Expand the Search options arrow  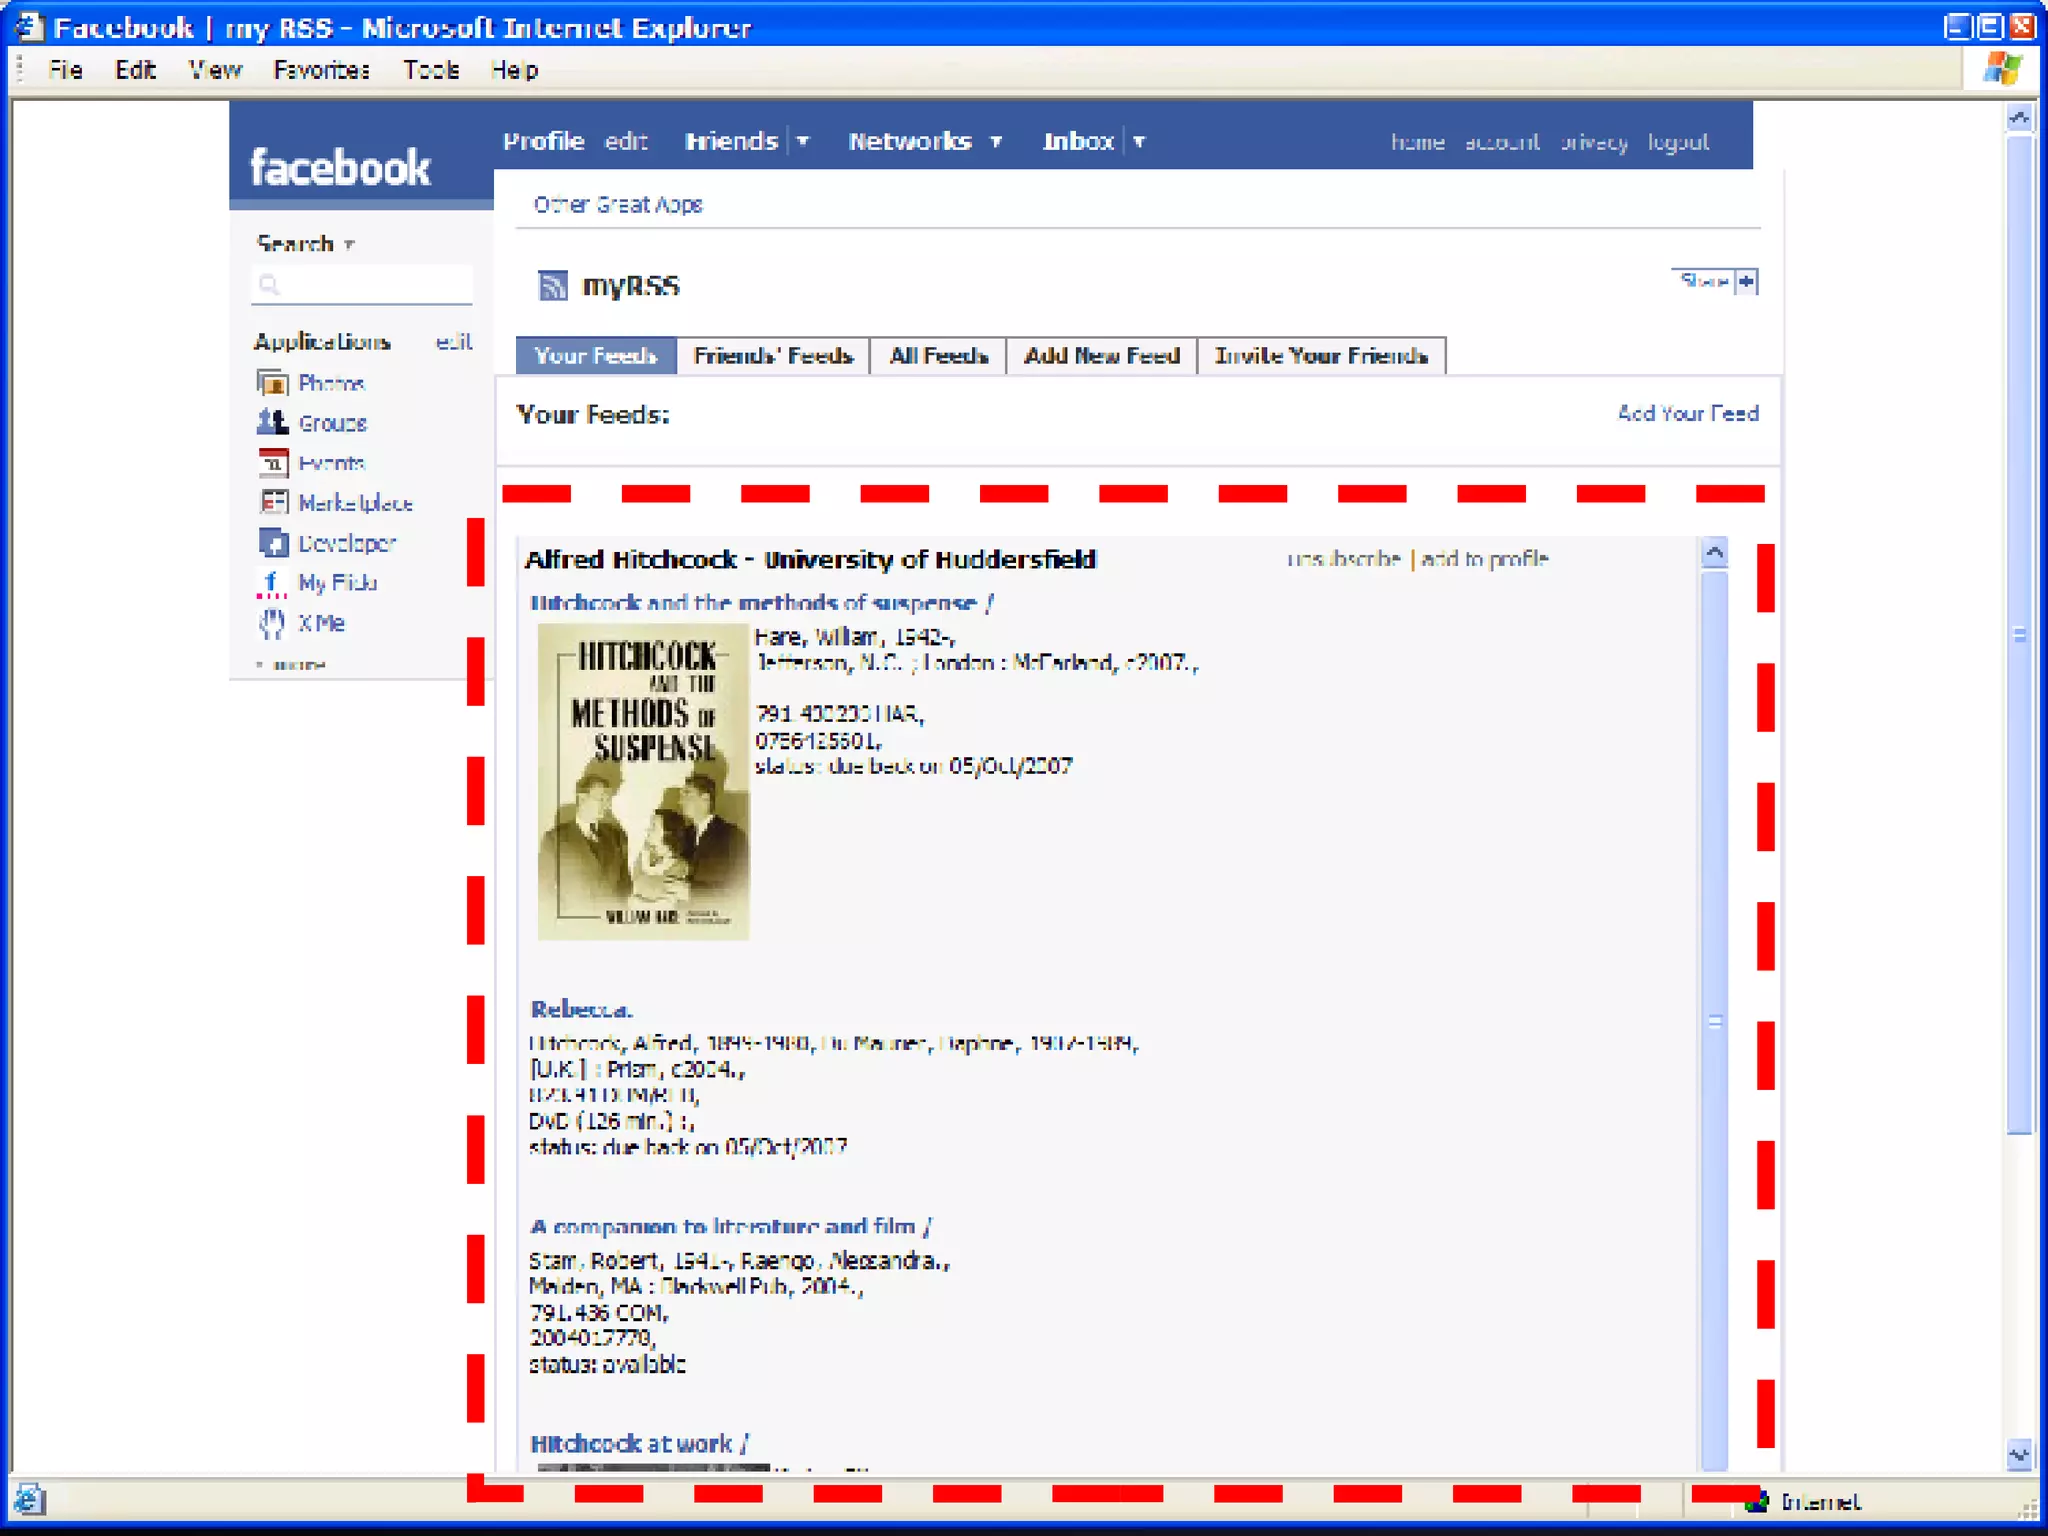point(349,245)
